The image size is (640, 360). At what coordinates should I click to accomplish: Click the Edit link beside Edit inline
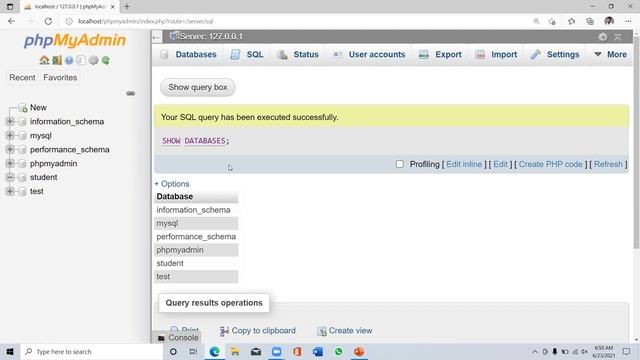[x=500, y=164]
